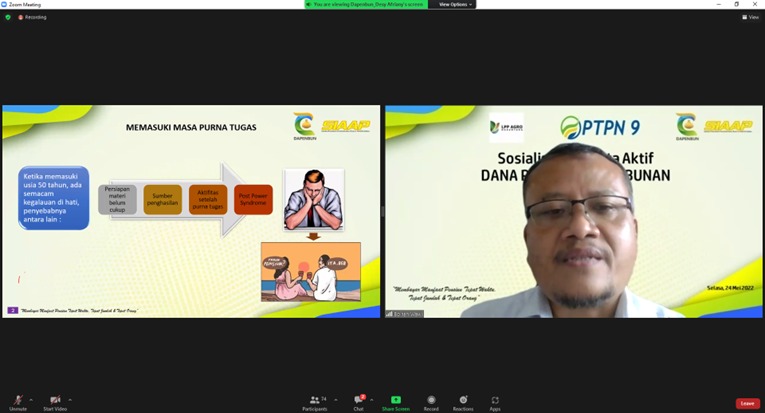Click the Zoom Meeting title bar icon
The image size is (765, 413).
(x=5, y=4)
